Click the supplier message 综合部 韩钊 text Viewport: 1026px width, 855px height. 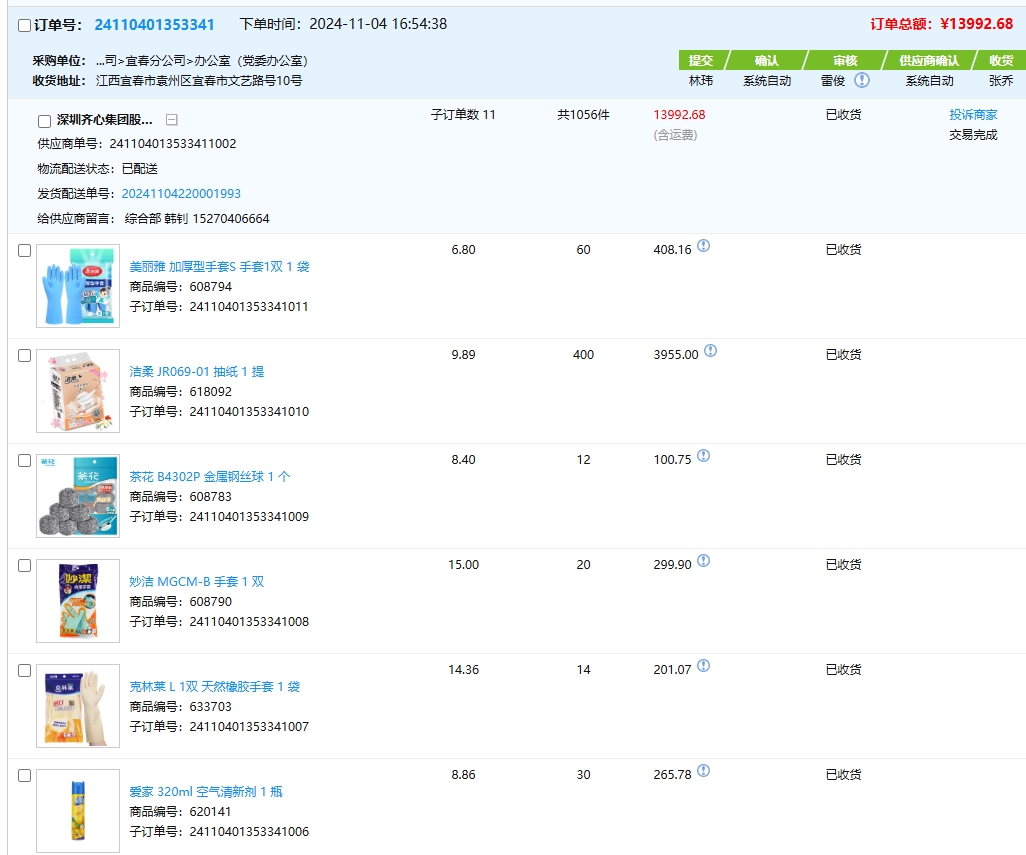(x=197, y=218)
